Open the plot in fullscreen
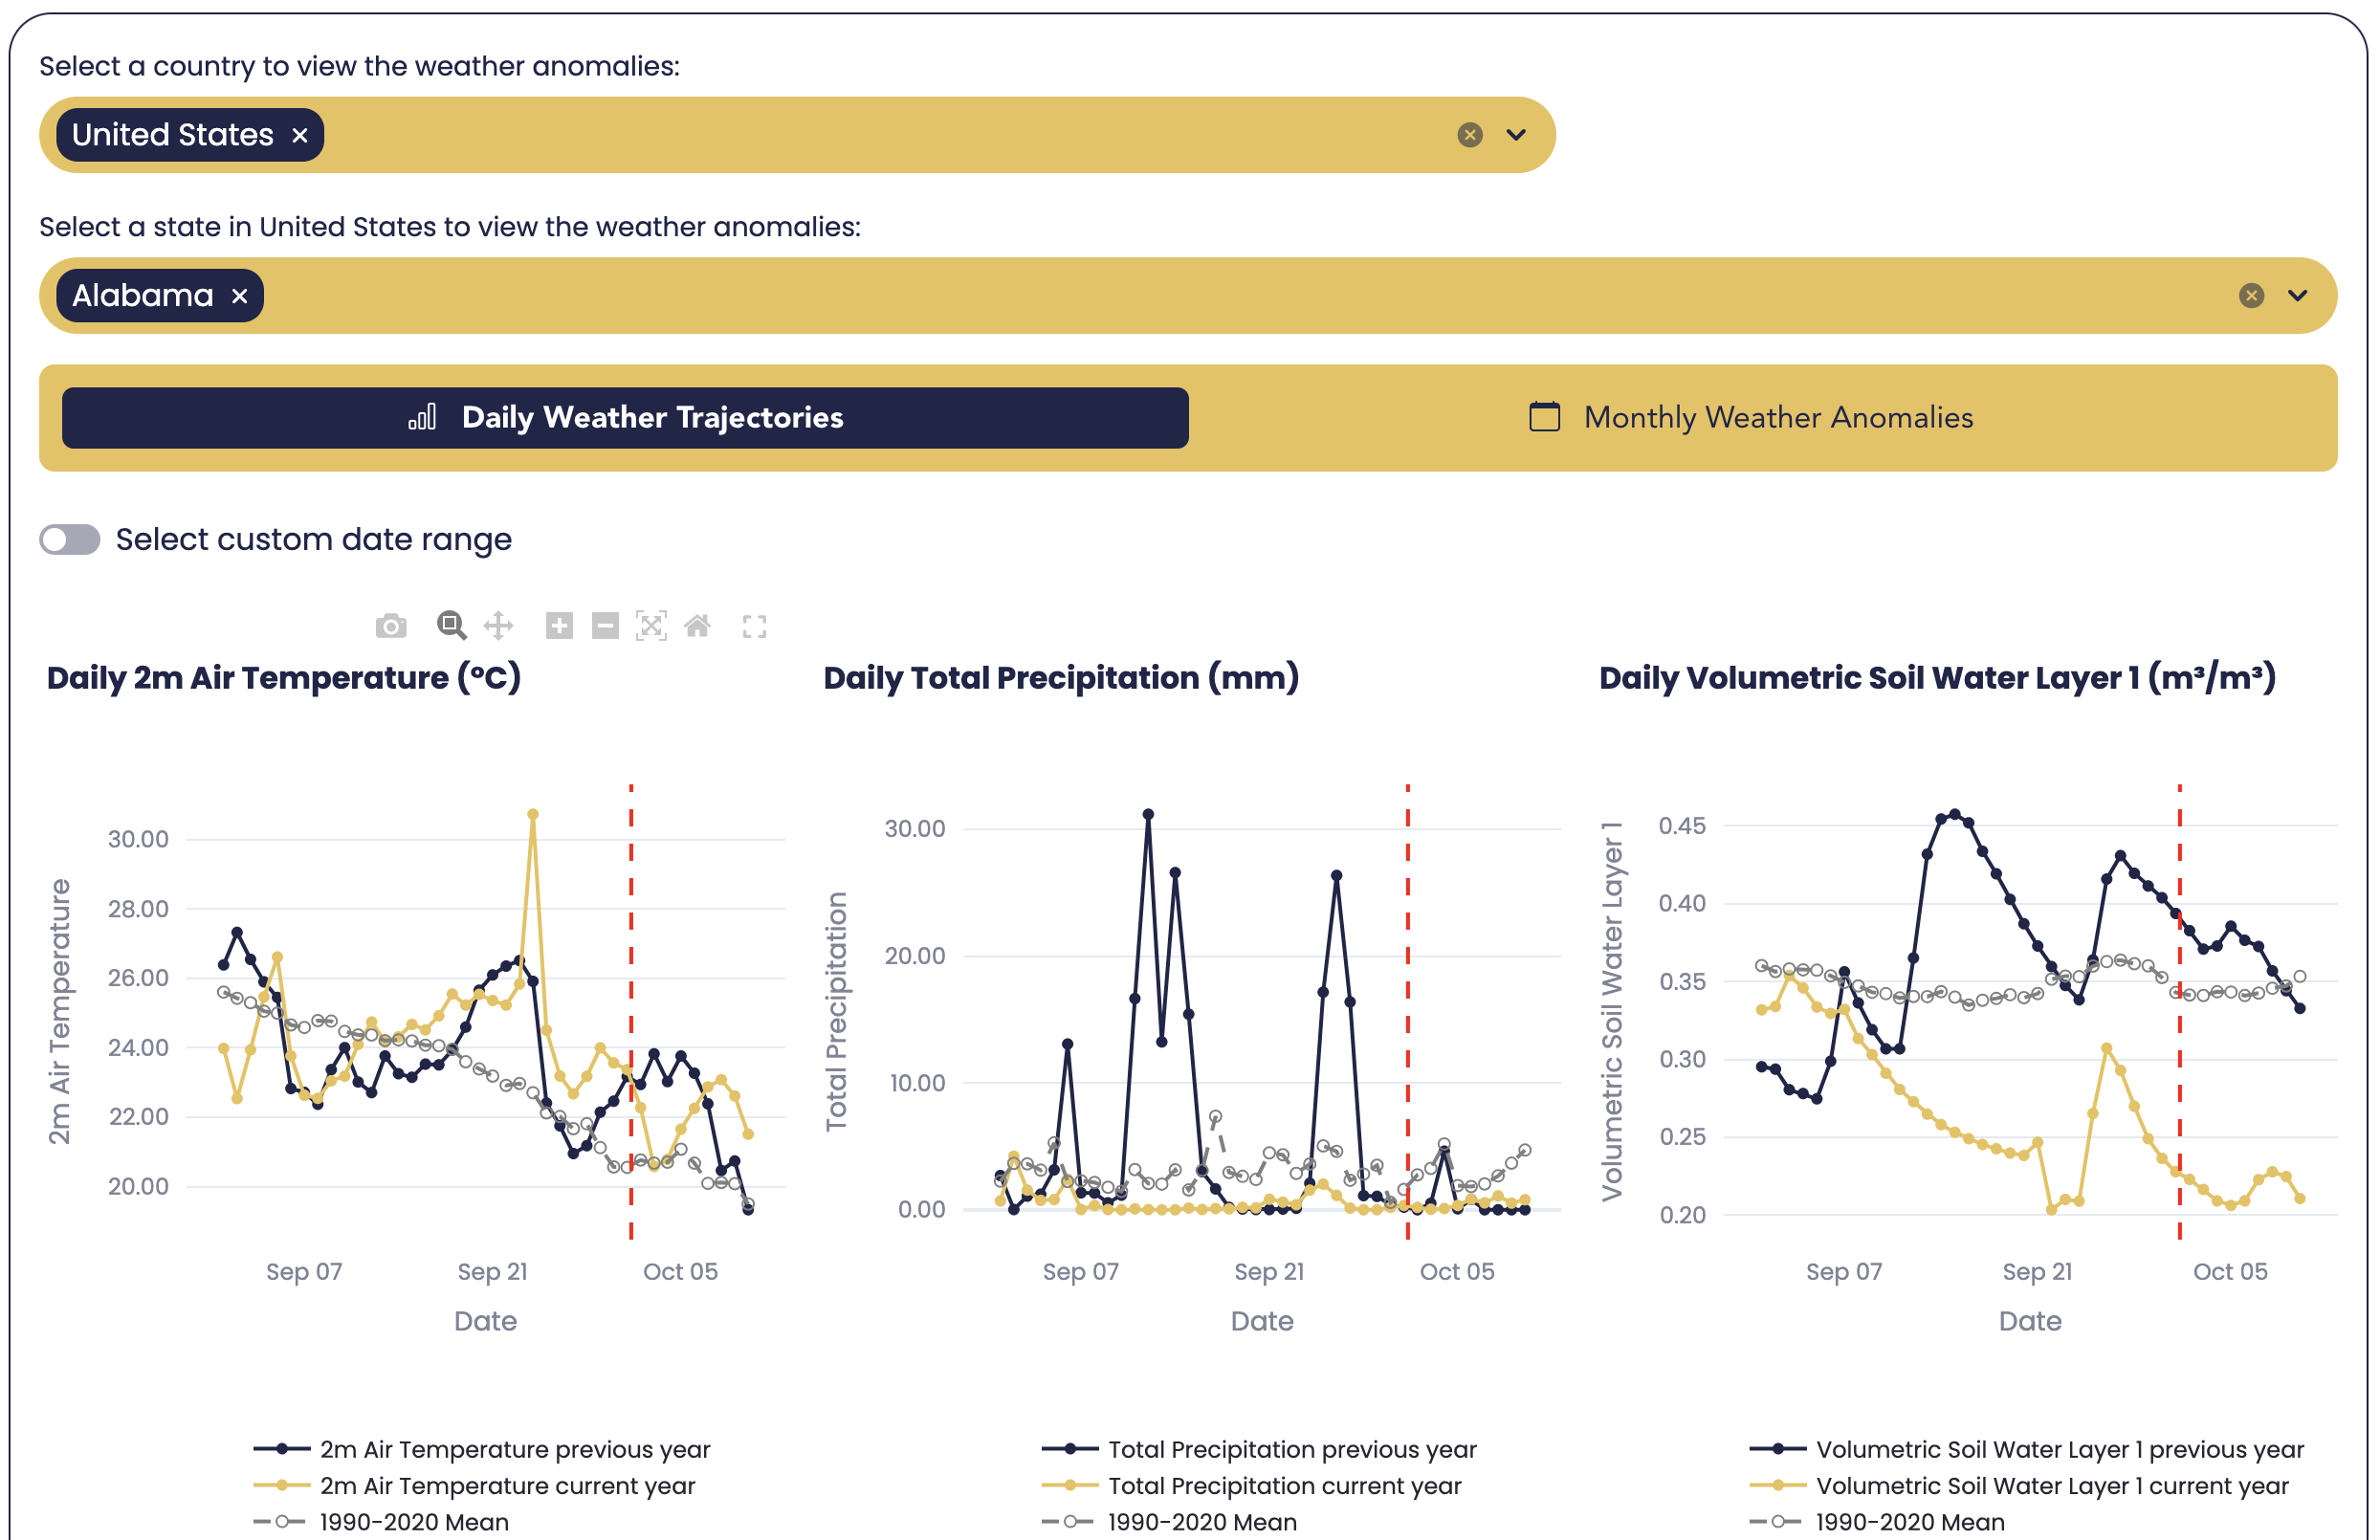The width and height of the screenshot is (2380, 1540). [755, 627]
